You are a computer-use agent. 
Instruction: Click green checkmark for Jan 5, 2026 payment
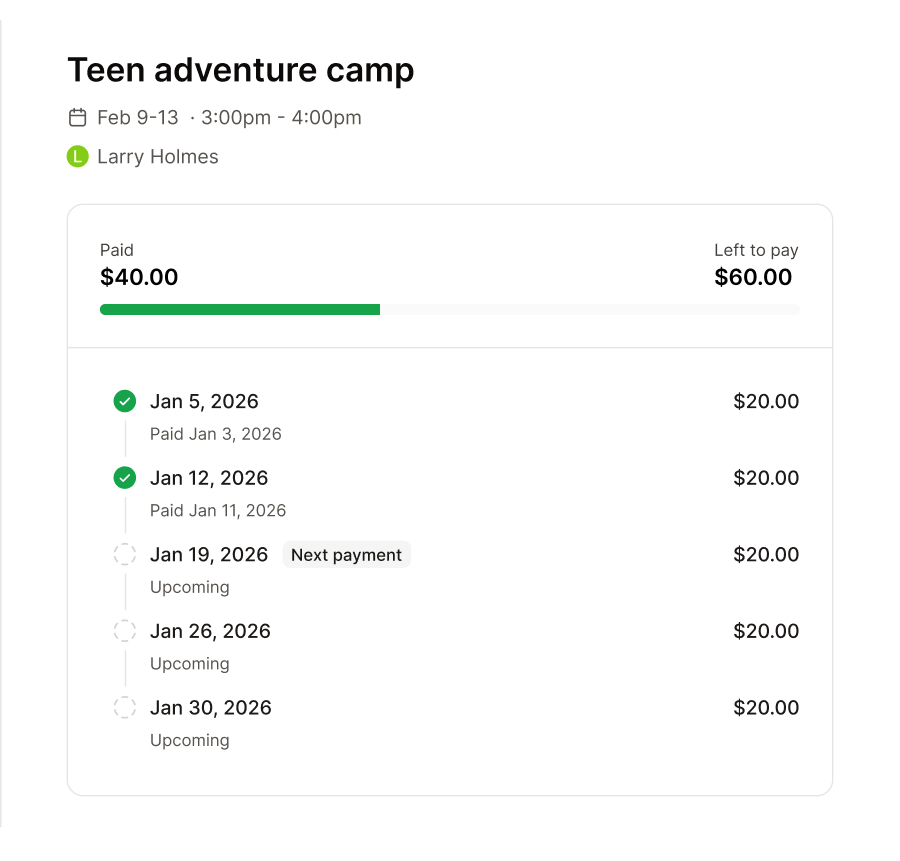click(x=125, y=401)
